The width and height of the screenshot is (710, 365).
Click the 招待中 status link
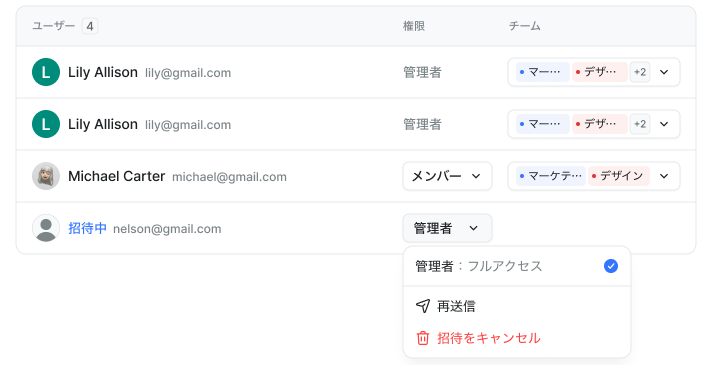(x=87, y=228)
